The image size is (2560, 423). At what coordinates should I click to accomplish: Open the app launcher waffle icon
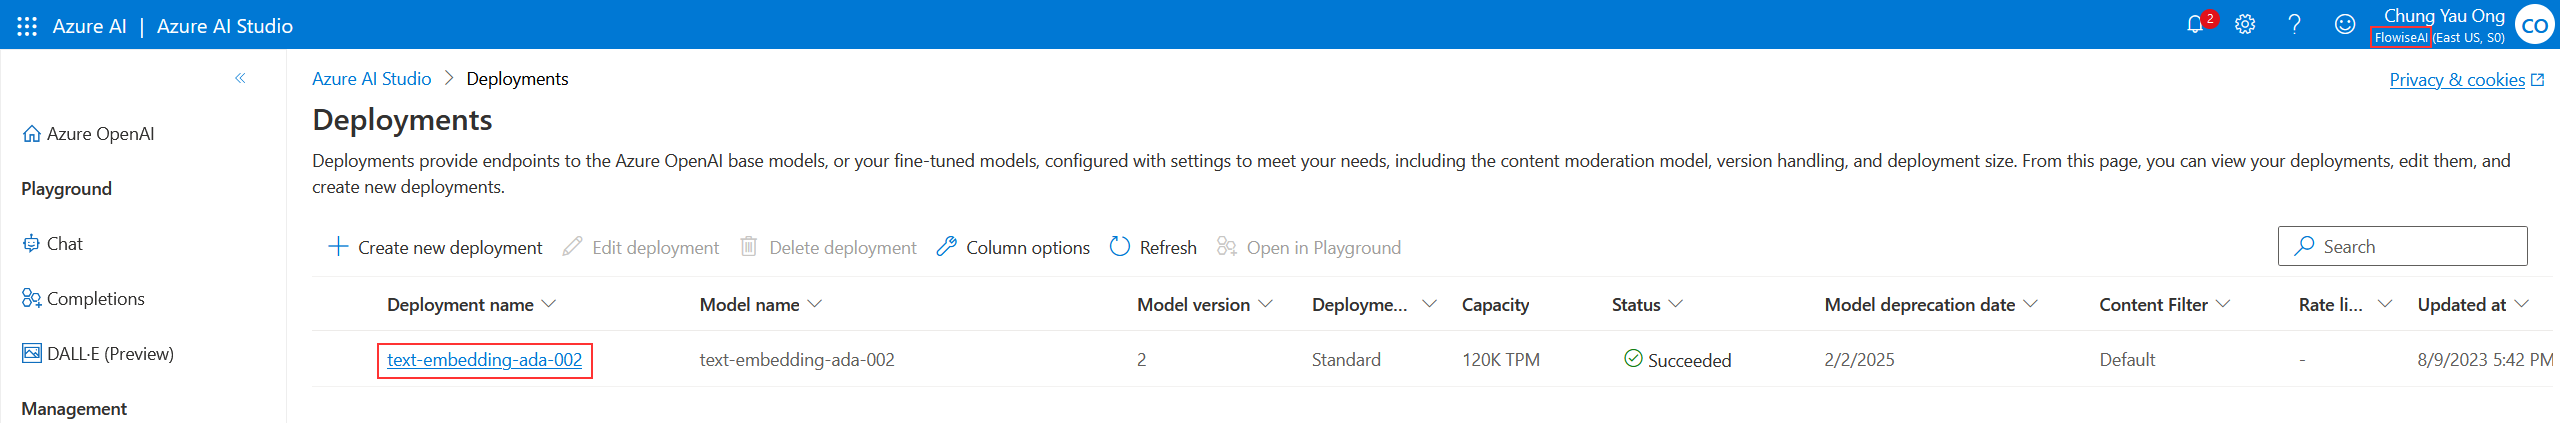27,26
